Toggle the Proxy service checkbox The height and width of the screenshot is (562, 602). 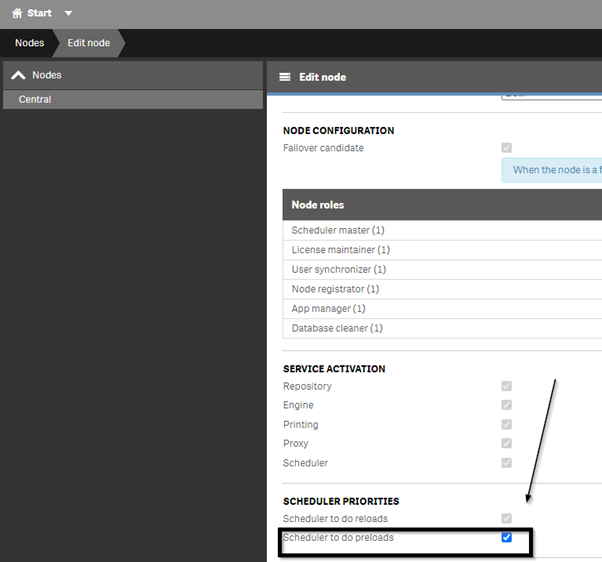506,443
